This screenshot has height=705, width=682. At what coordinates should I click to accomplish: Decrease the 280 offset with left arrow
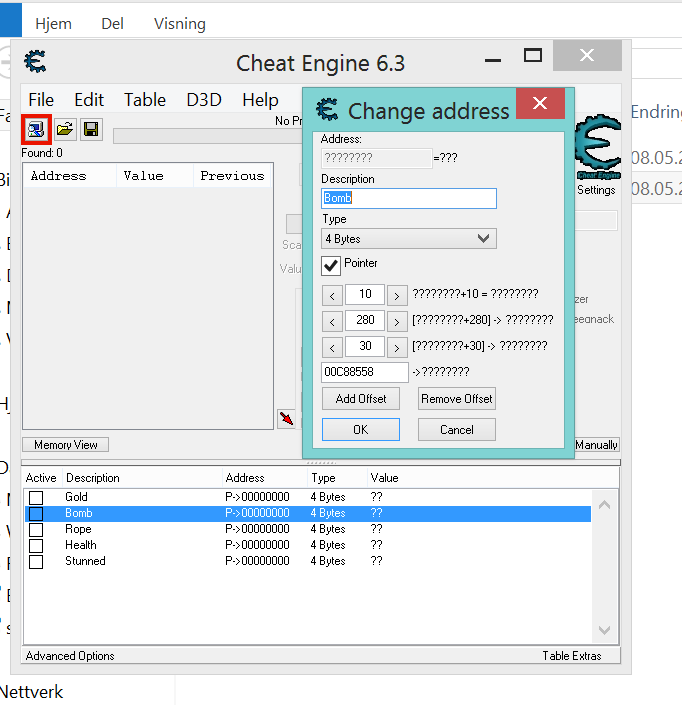click(x=332, y=321)
